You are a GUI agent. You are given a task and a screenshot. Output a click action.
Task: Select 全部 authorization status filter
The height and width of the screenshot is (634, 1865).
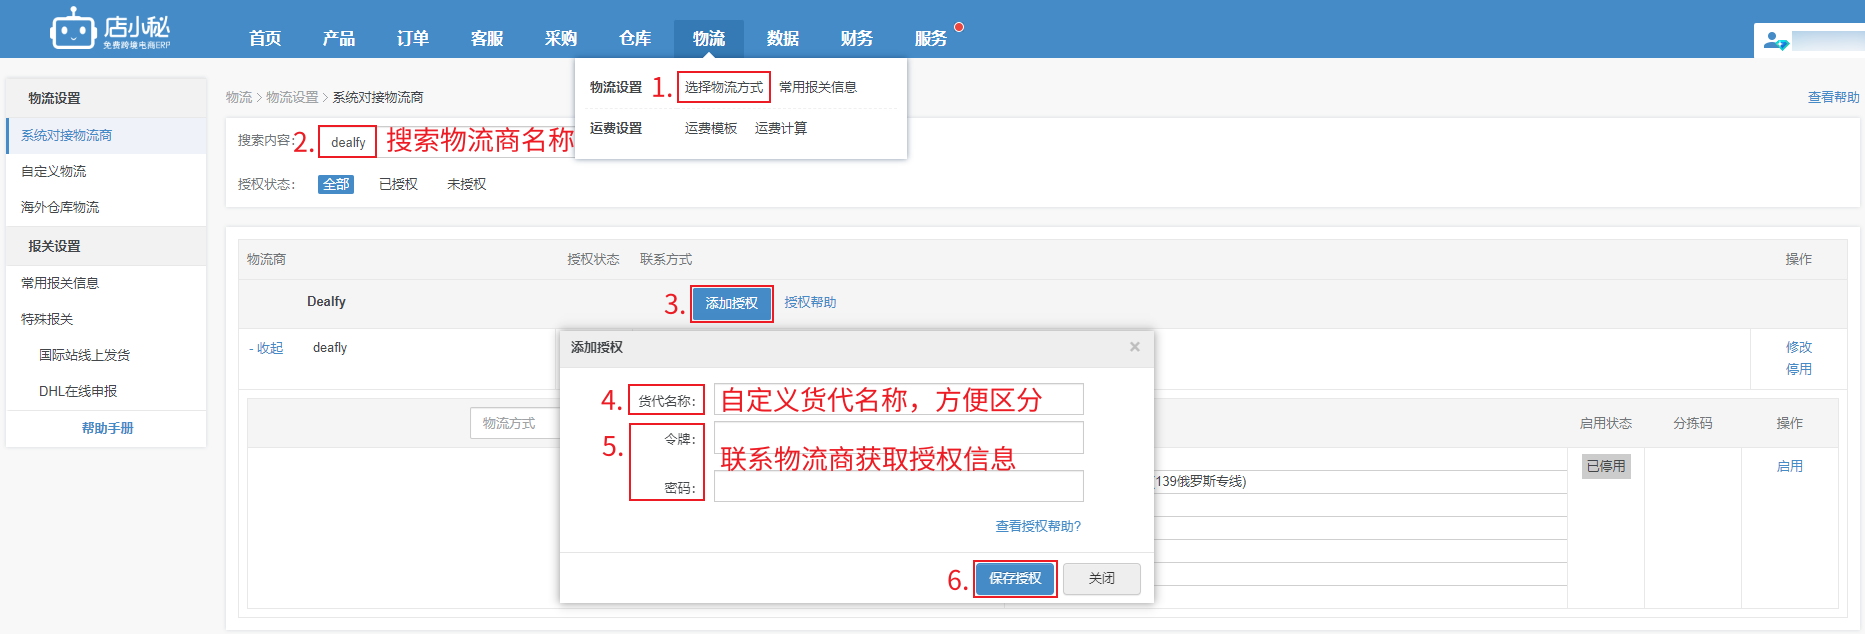tap(336, 184)
